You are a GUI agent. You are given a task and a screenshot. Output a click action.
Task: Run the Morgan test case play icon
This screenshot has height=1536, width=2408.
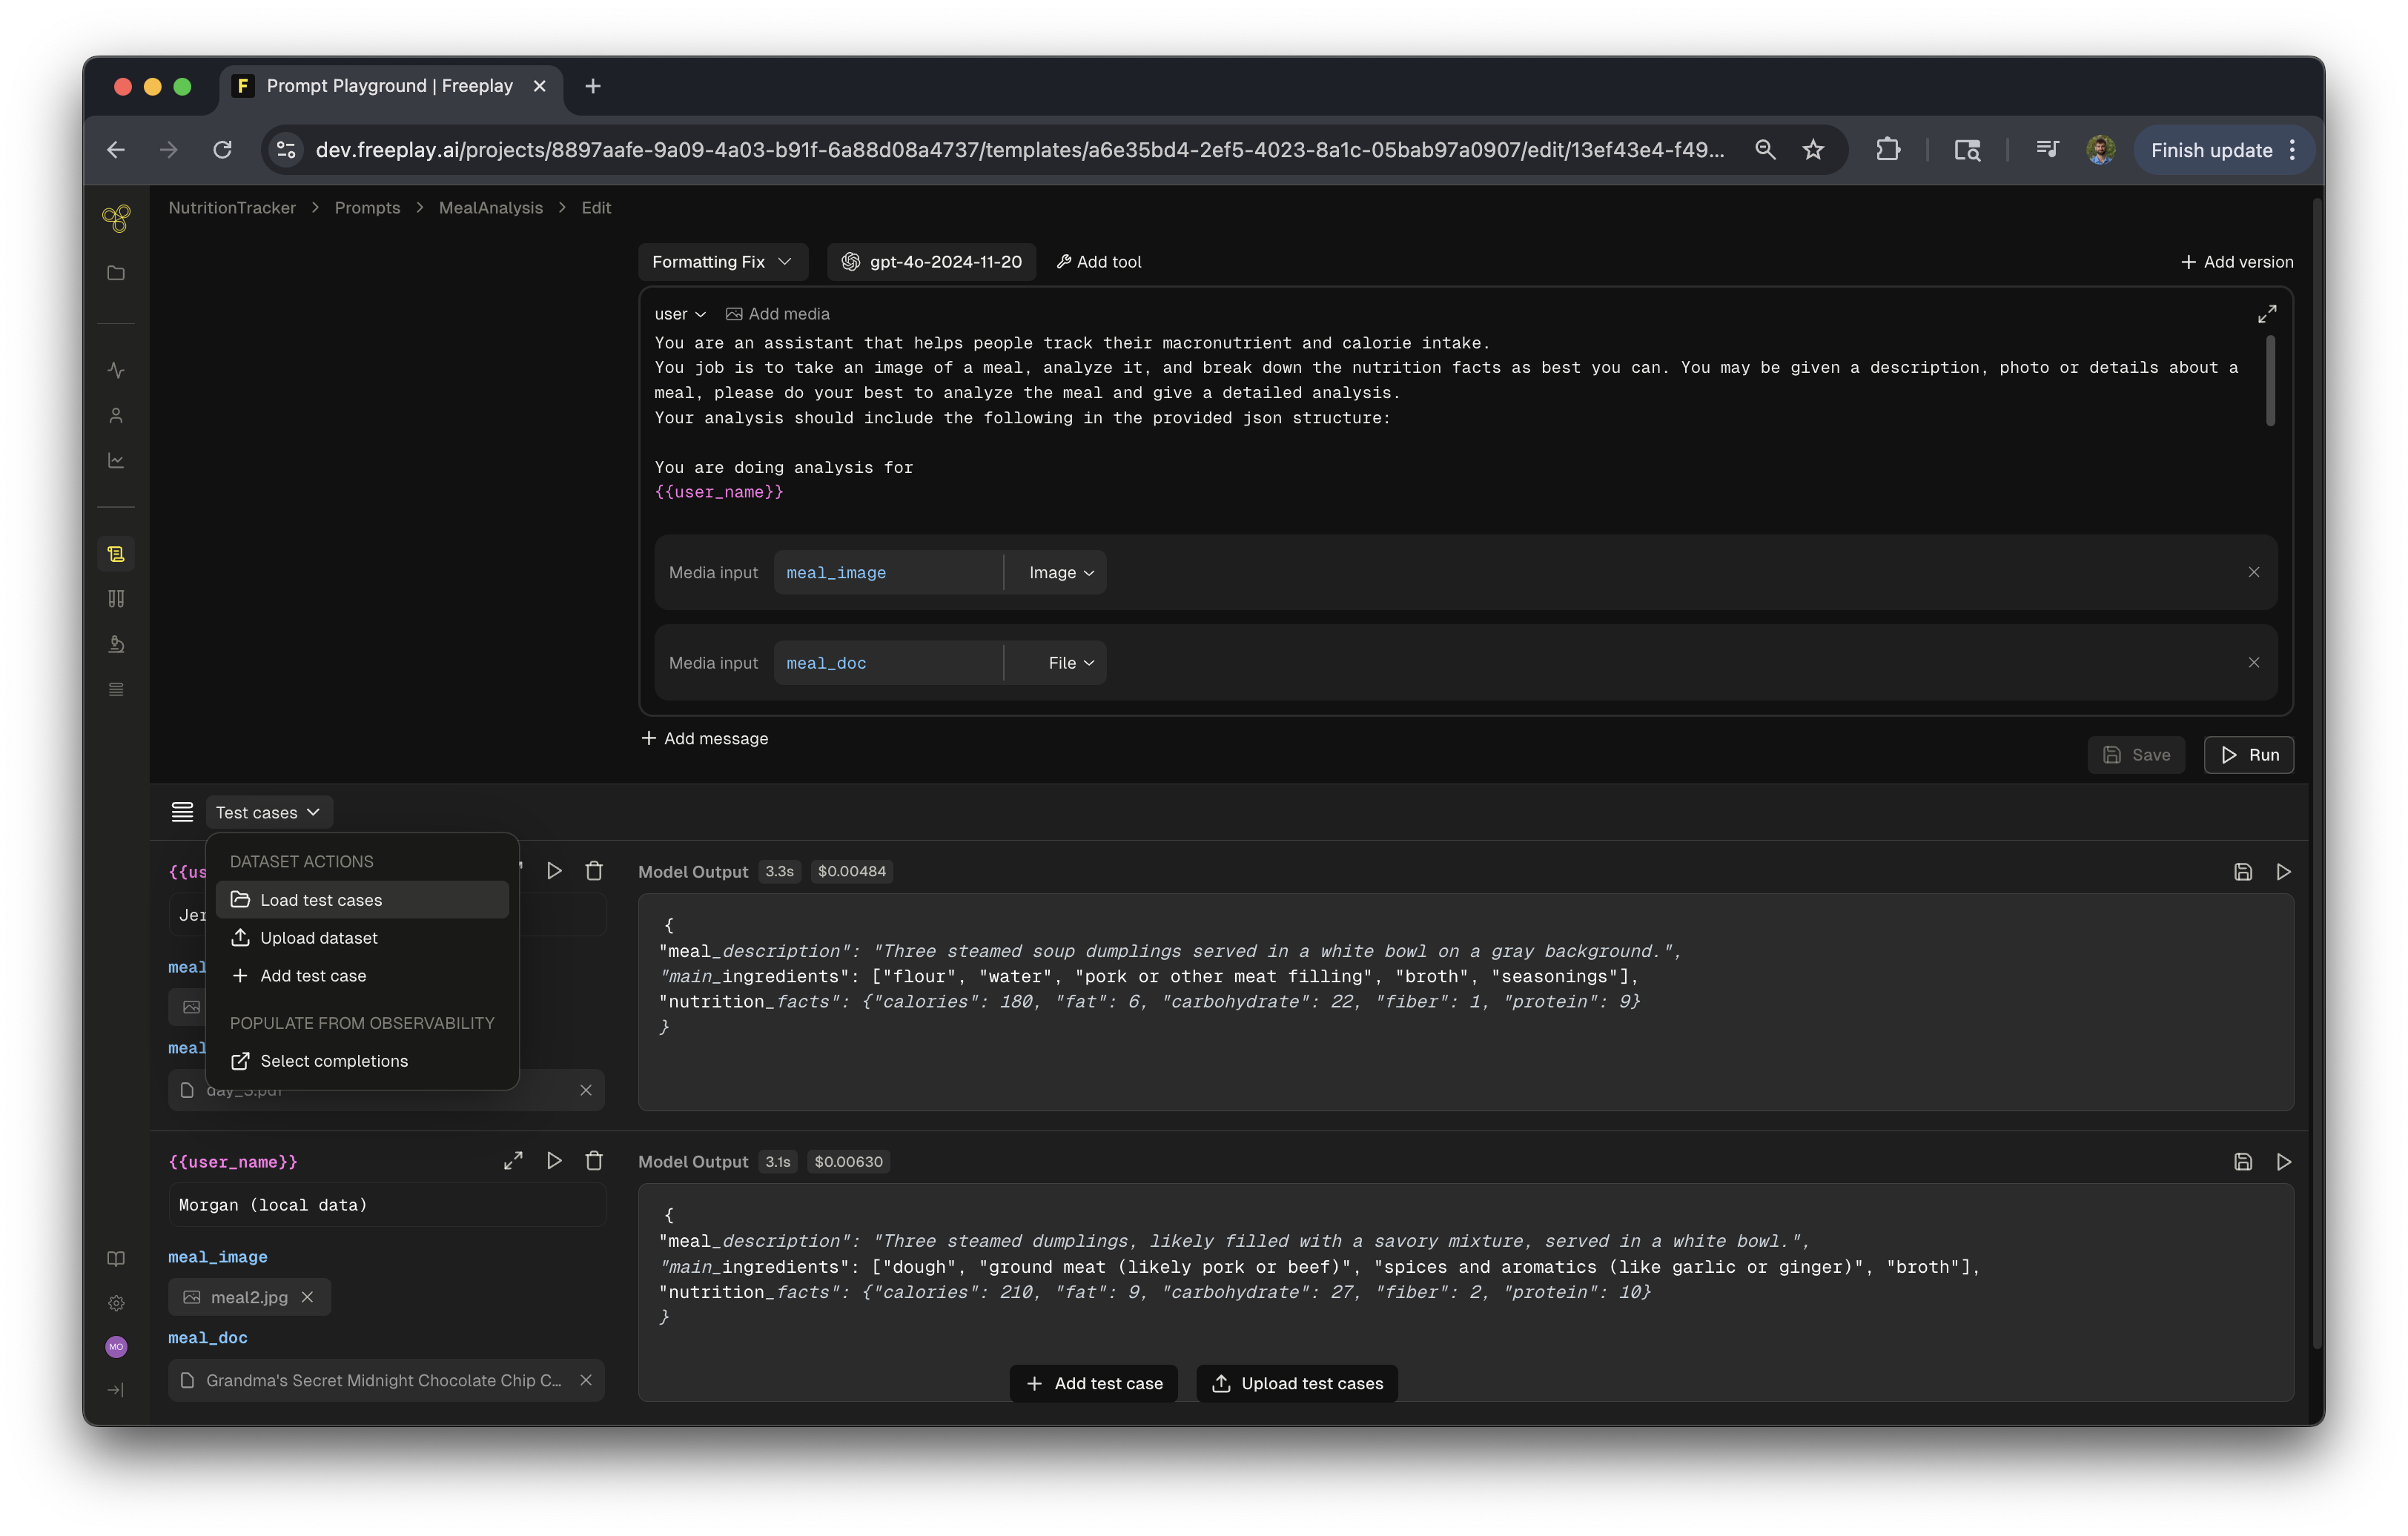(x=554, y=1161)
